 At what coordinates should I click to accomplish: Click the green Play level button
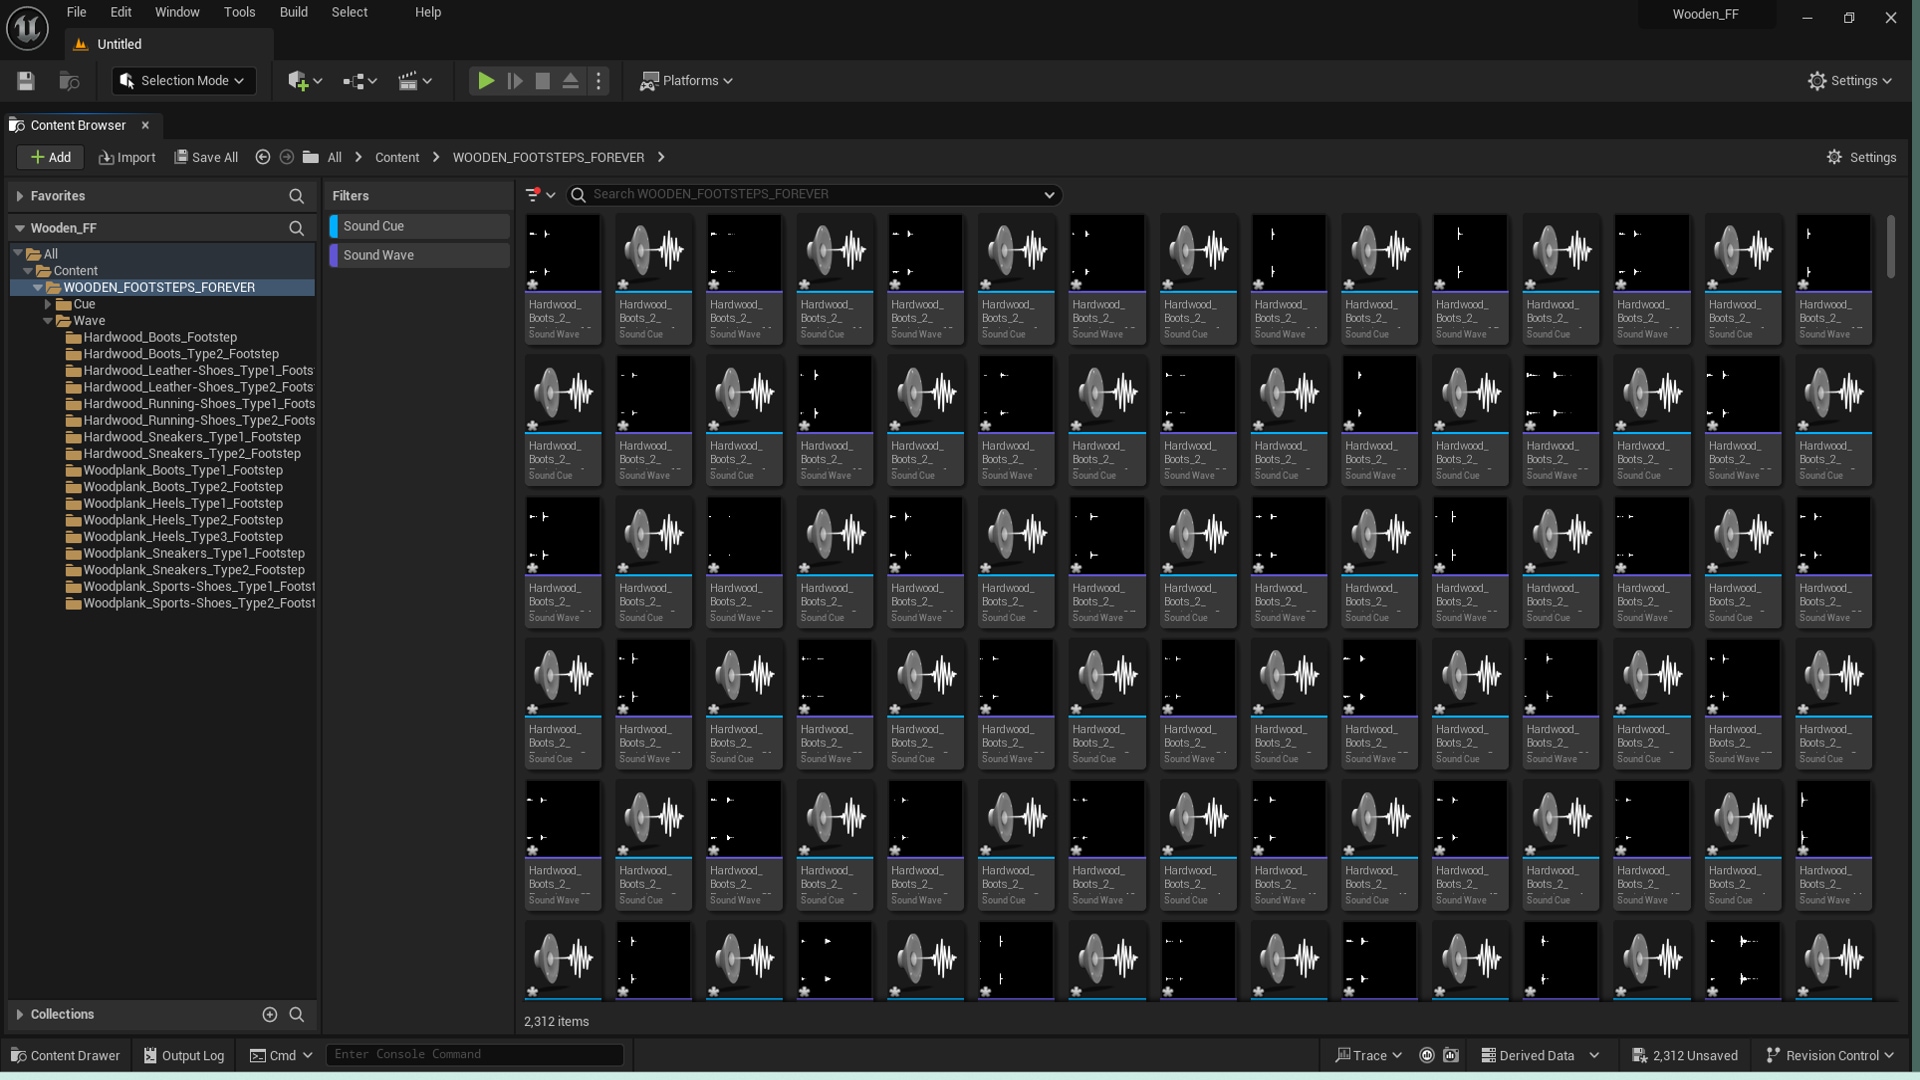485,81
